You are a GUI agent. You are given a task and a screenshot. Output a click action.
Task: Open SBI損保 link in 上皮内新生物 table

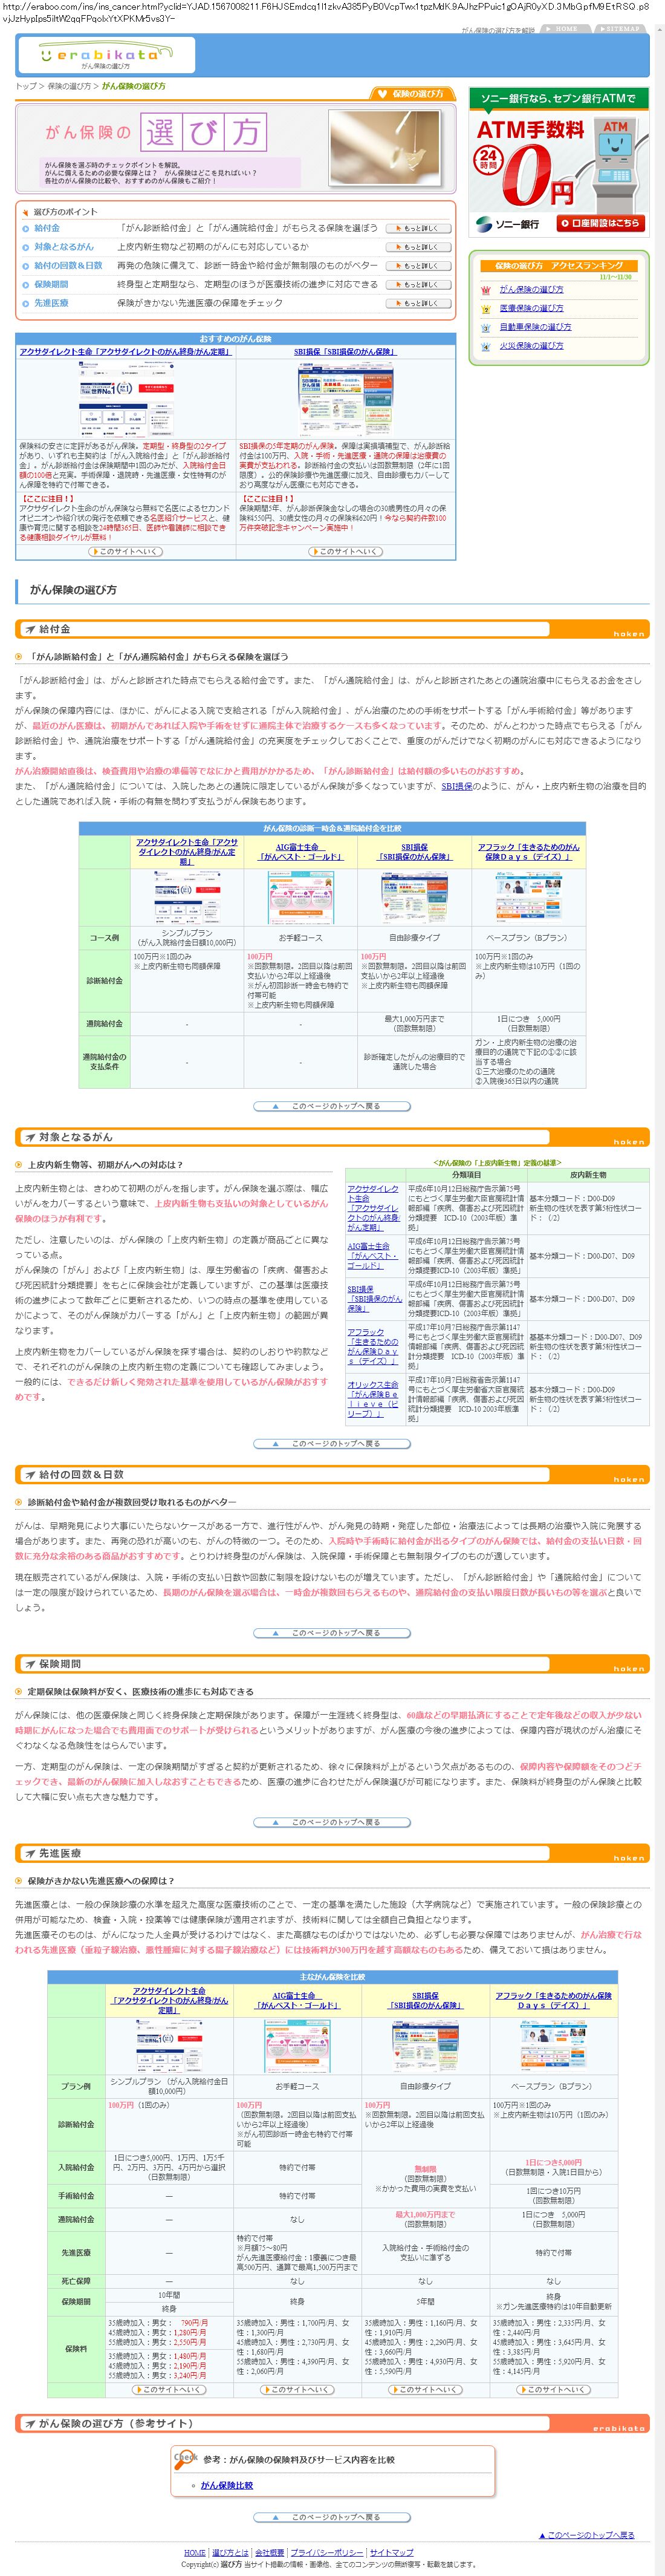click(374, 1299)
